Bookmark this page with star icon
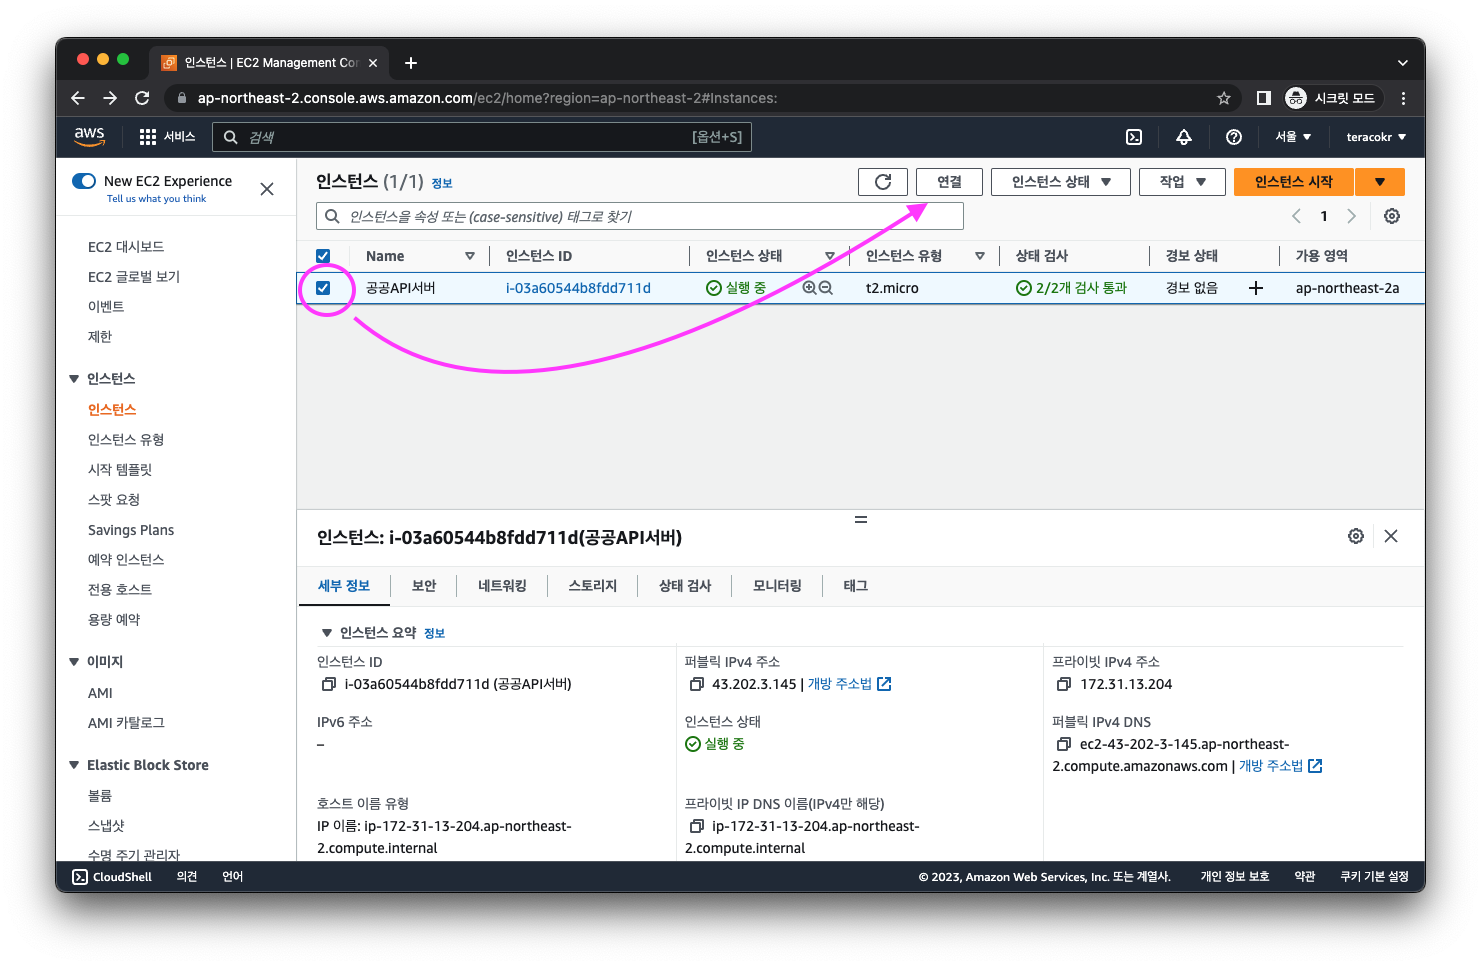Viewport: 1481px width, 966px height. [1224, 98]
